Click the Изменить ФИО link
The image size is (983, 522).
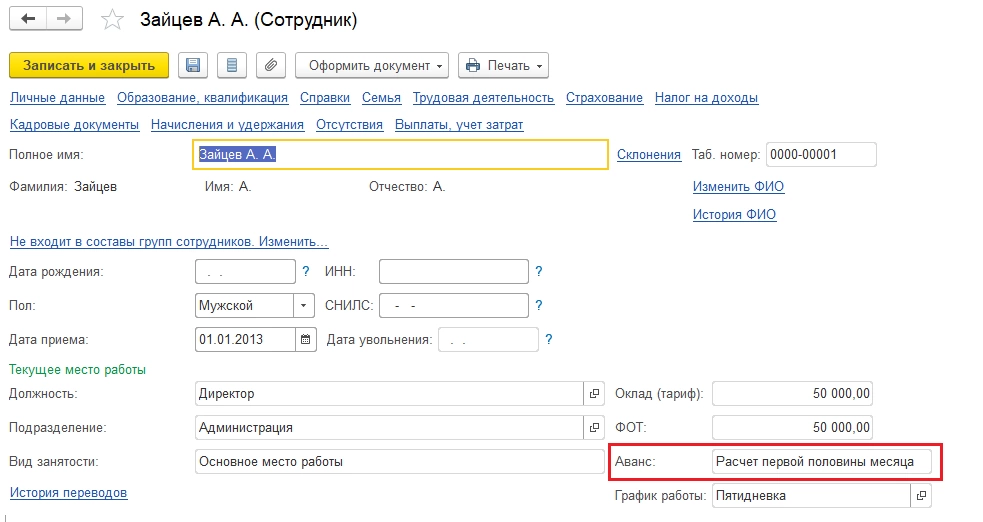tap(738, 187)
